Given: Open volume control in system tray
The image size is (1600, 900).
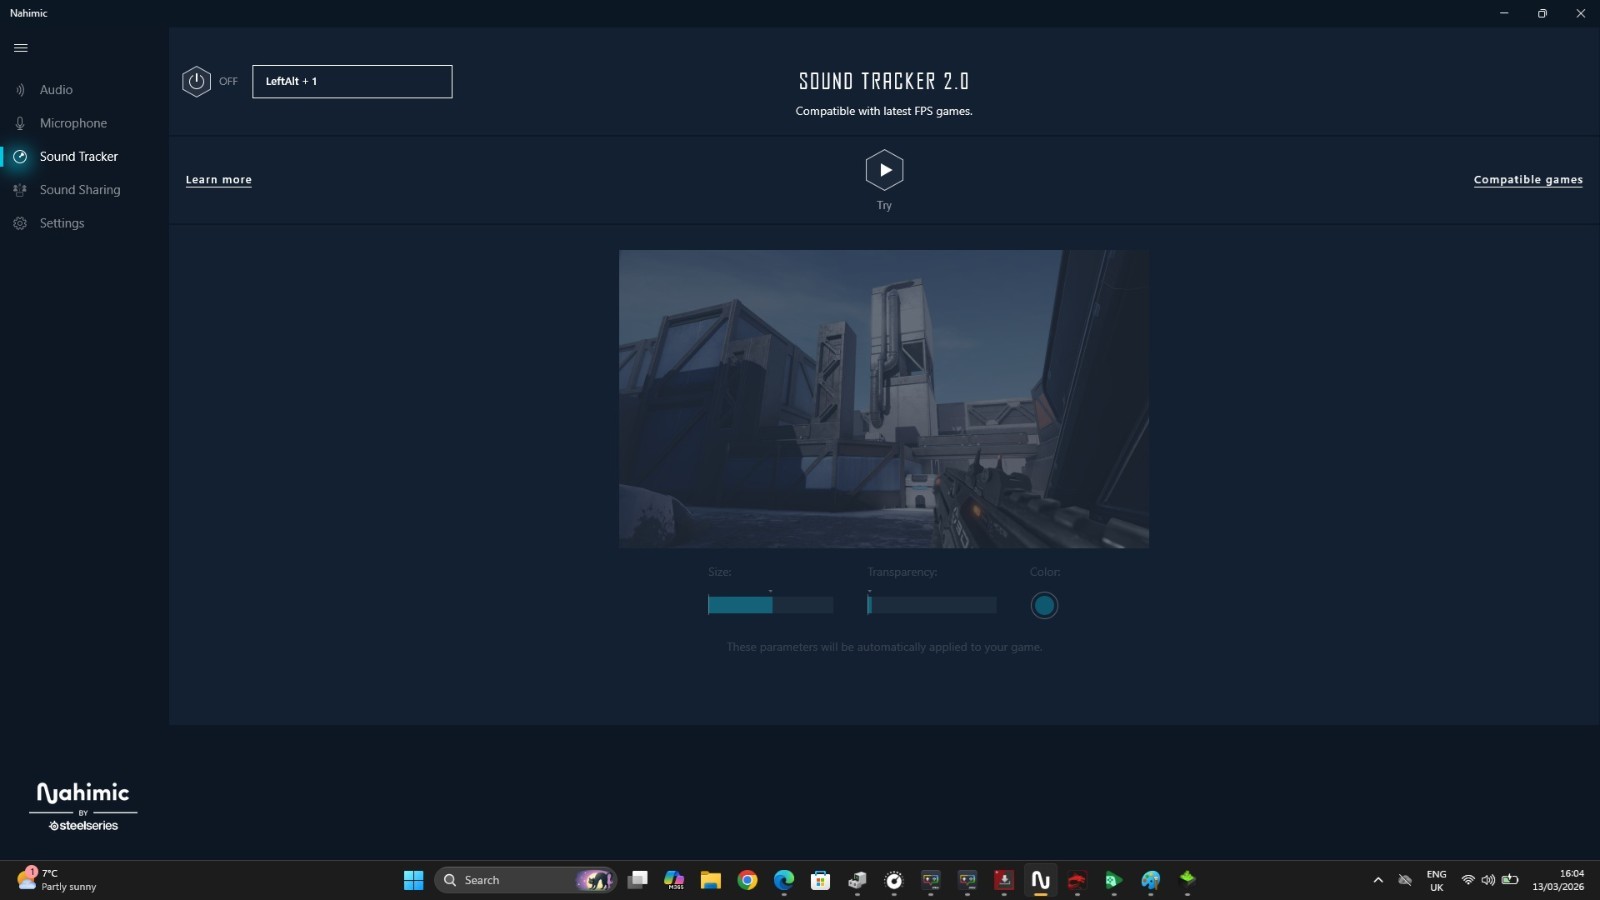Looking at the screenshot, I should coord(1488,880).
